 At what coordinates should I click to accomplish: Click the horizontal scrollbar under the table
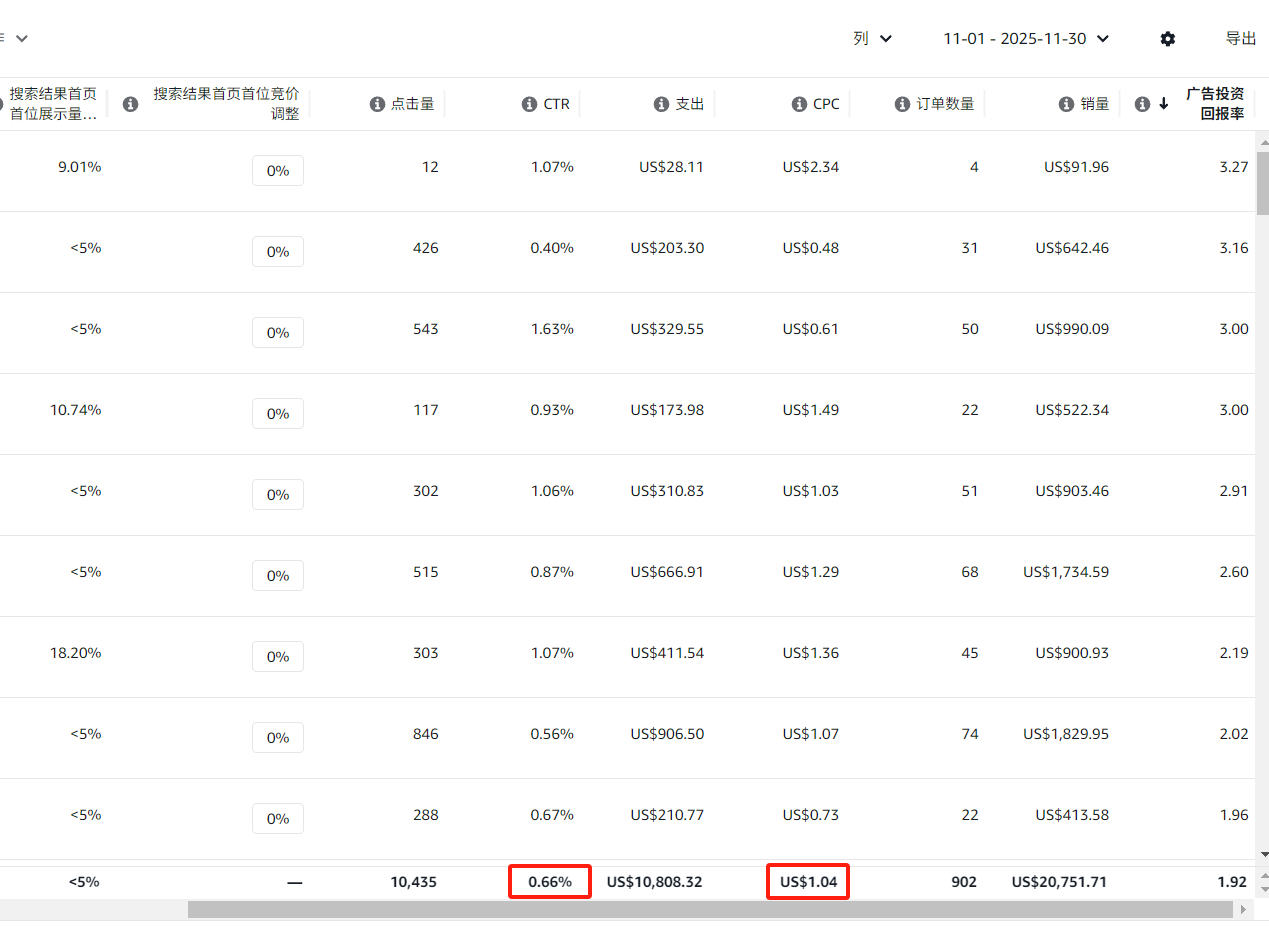[x=709, y=909]
